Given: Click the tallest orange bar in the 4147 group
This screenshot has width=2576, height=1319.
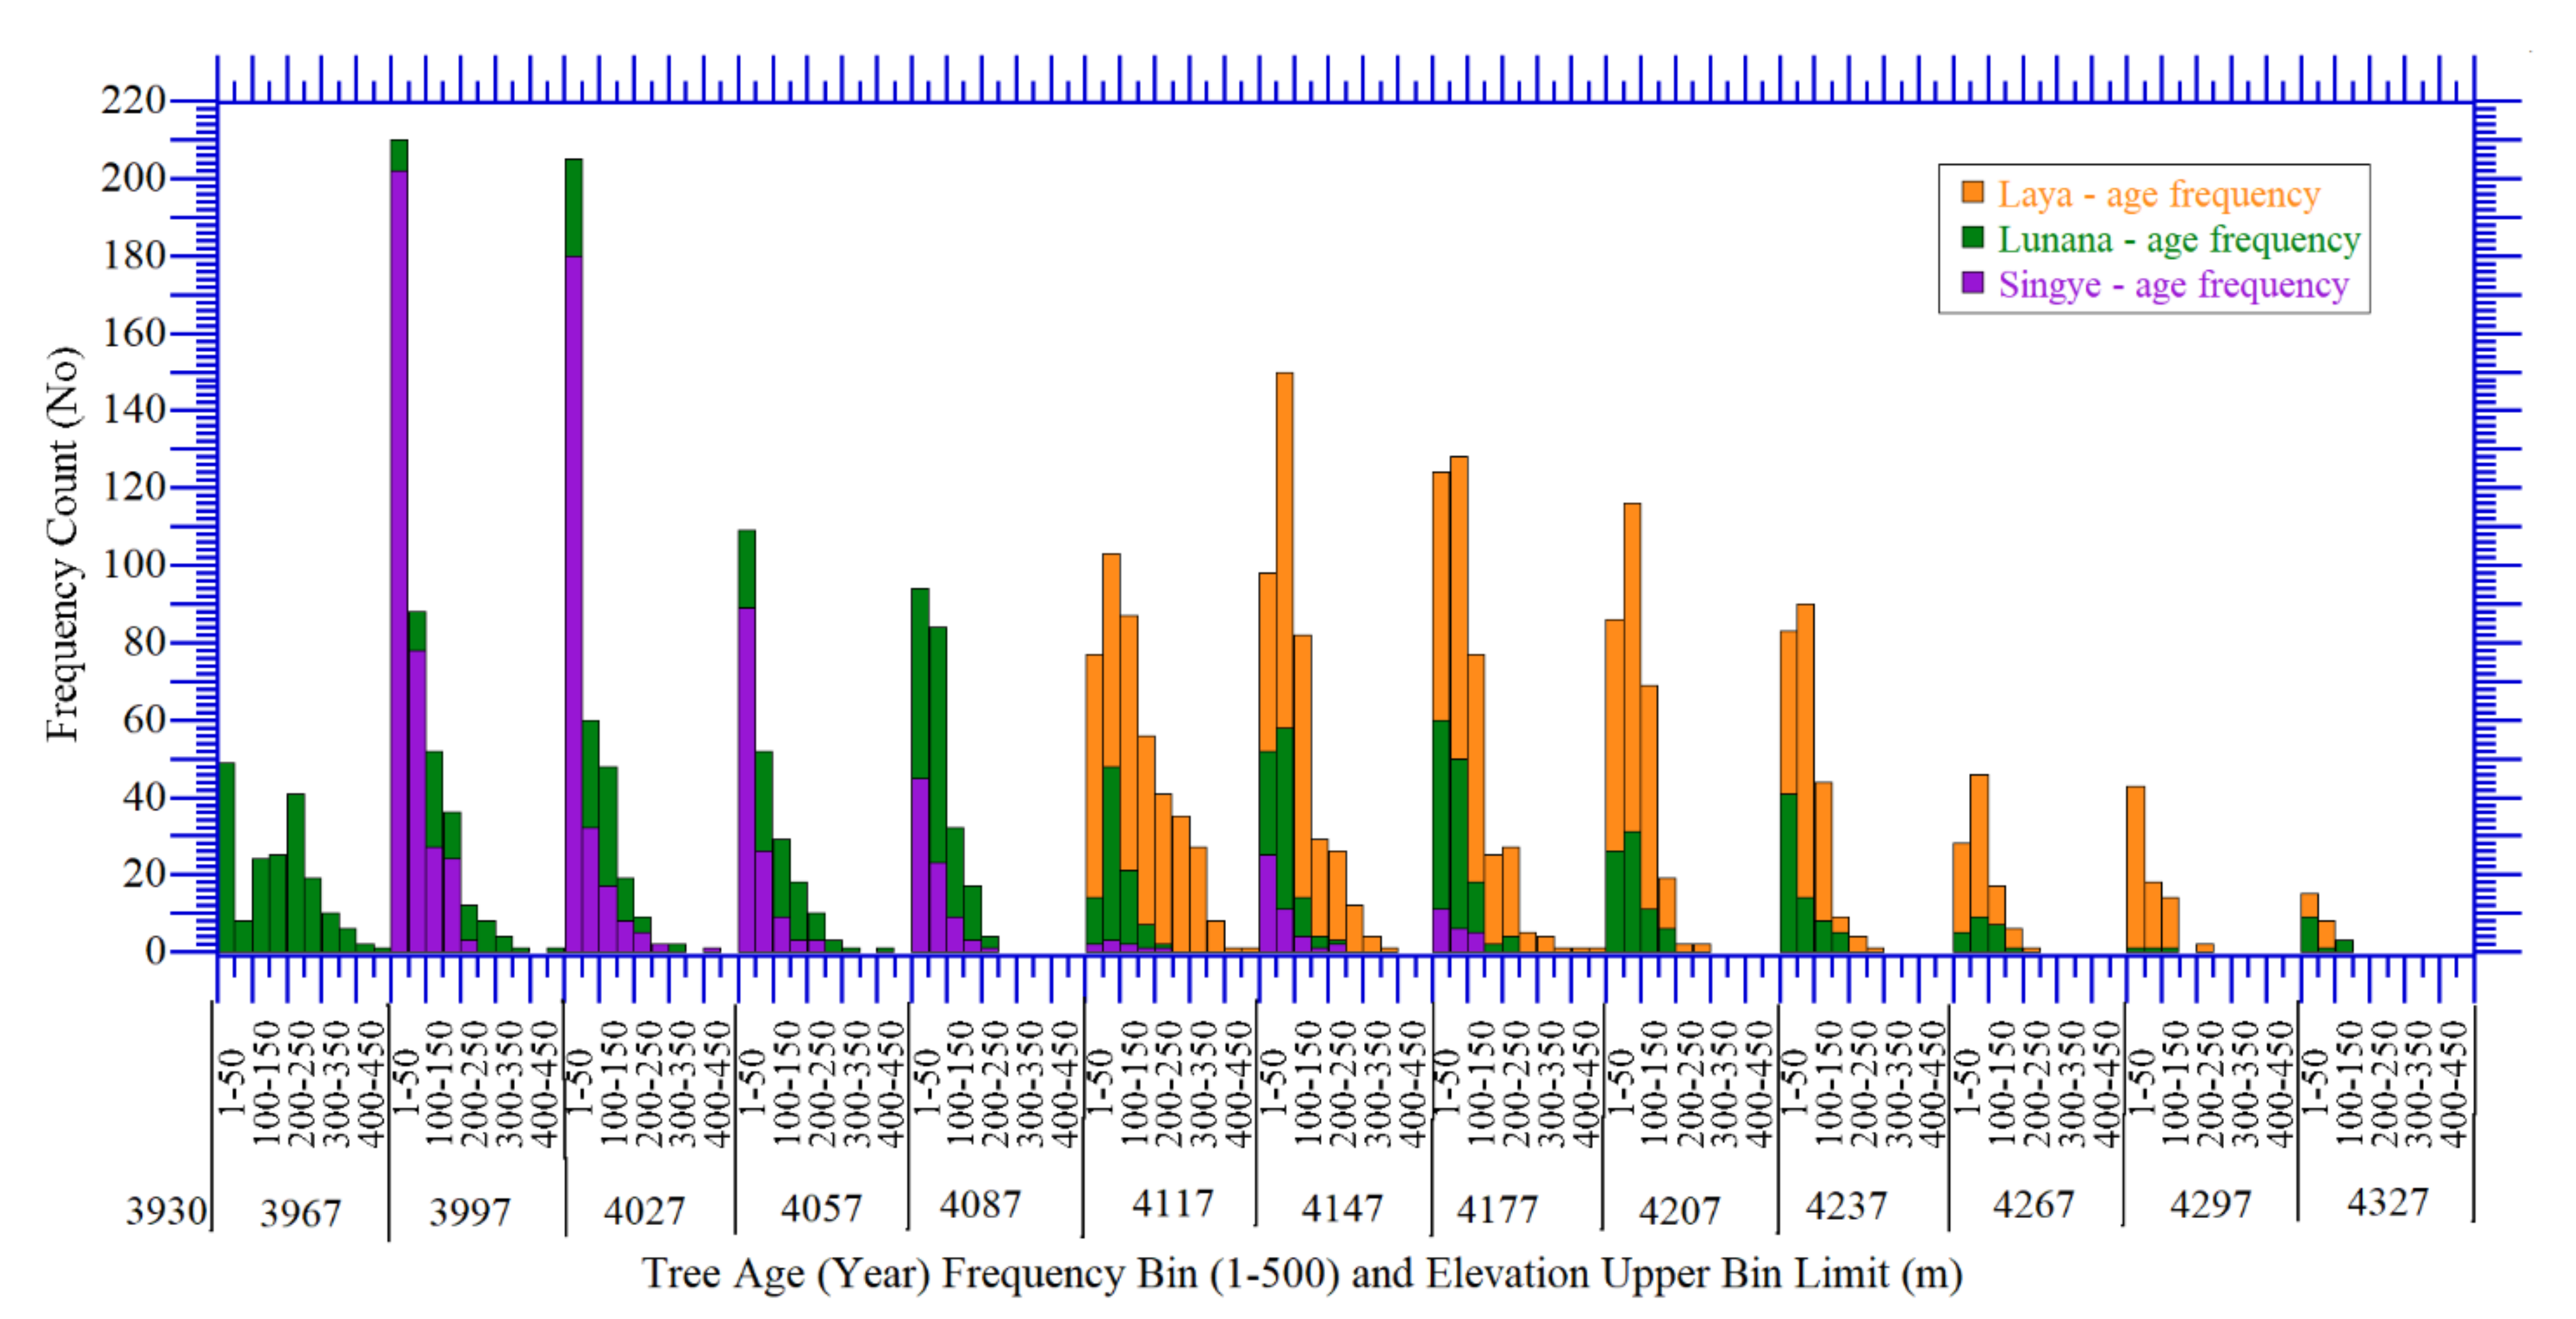Looking at the screenshot, I should pyautogui.click(x=1284, y=550).
